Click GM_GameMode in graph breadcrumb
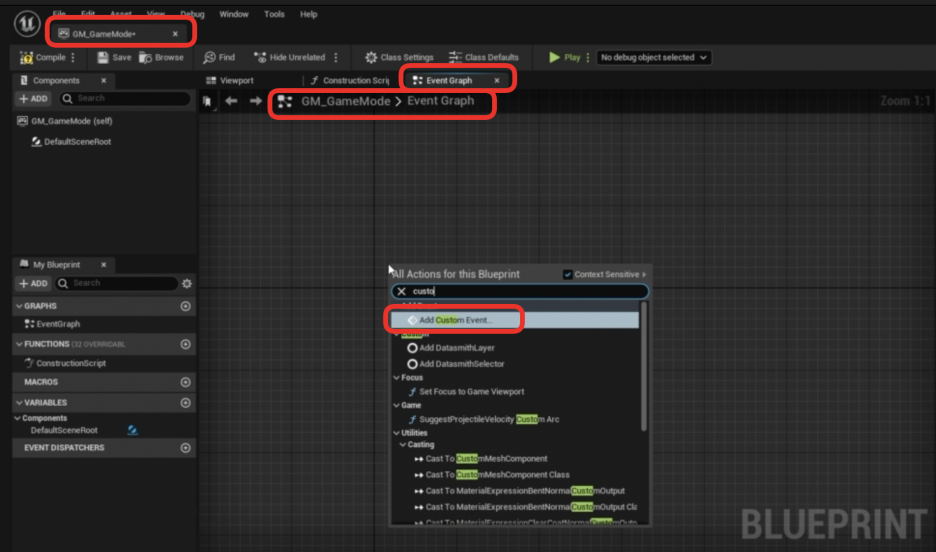 coord(345,101)
